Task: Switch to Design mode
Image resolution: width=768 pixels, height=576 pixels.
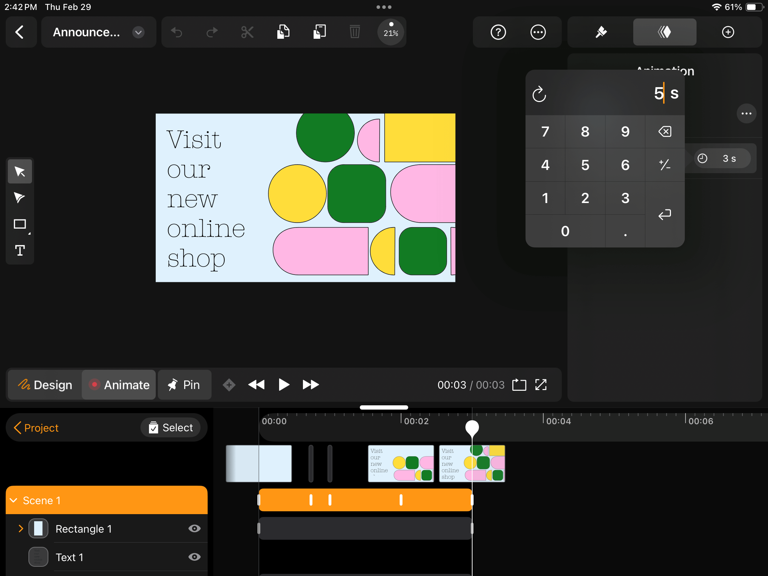Action: [45, 385]
